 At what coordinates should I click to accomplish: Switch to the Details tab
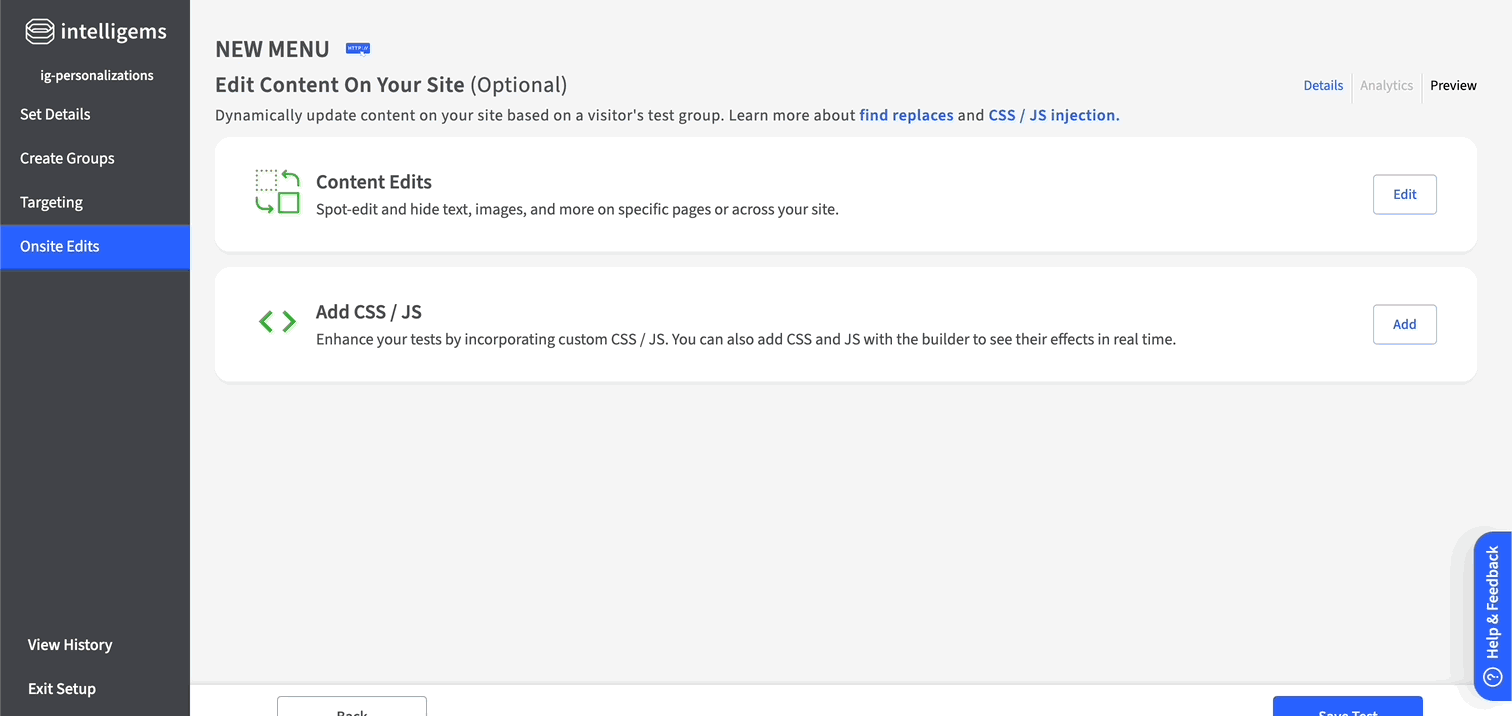pyautogui.click(x=1323, y=86)
